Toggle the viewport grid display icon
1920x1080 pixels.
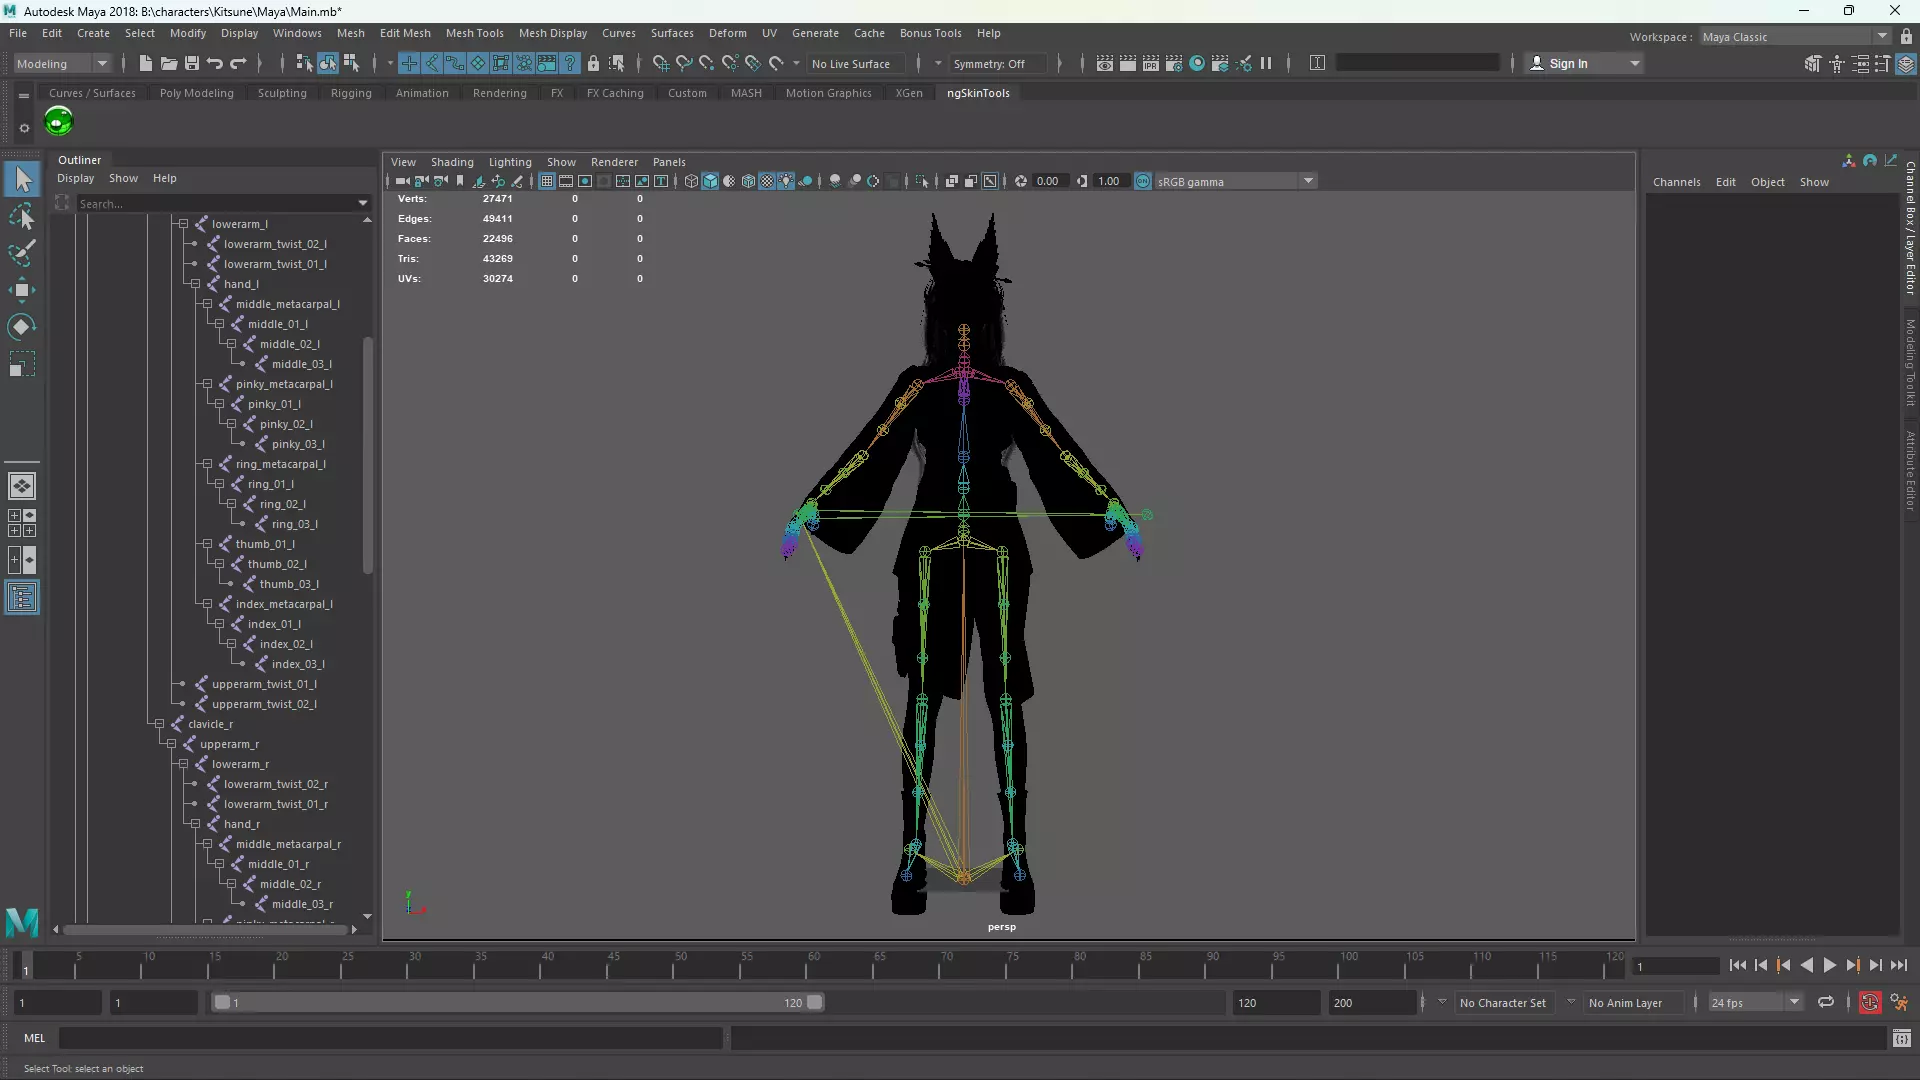(547, 181)
